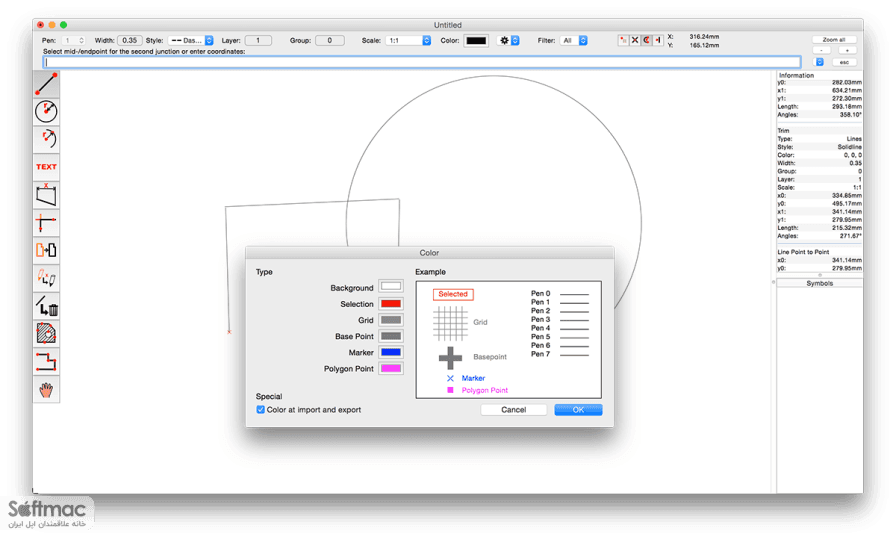Click the Zoom all button
The image size is (896, 540).
click(x=834, y=40)
